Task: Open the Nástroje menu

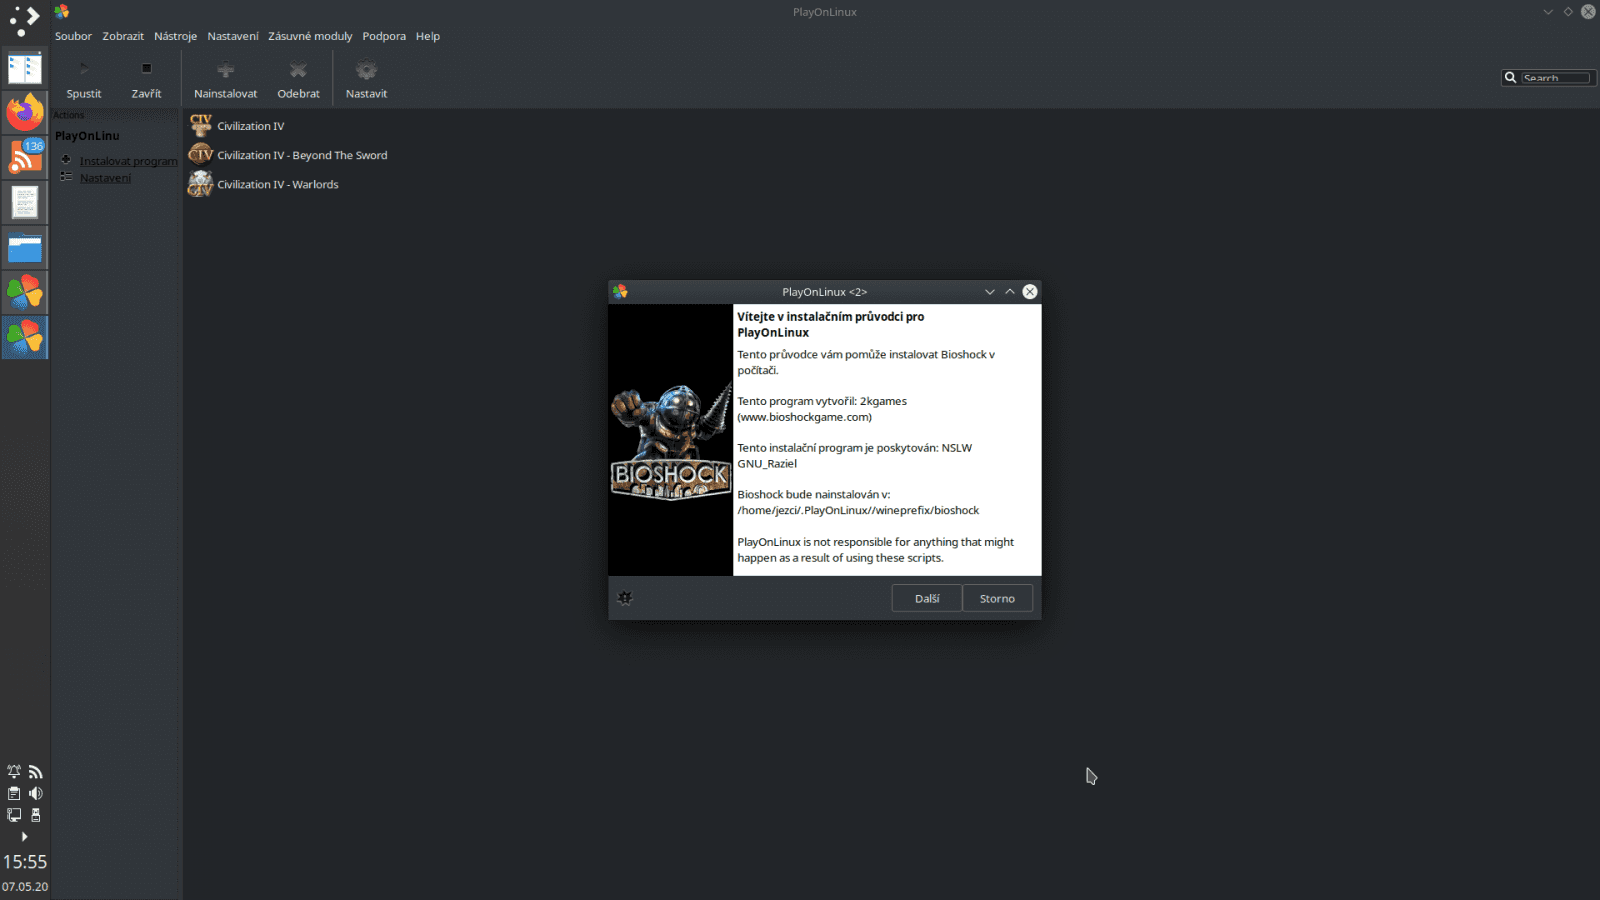Action: [176, 36]
